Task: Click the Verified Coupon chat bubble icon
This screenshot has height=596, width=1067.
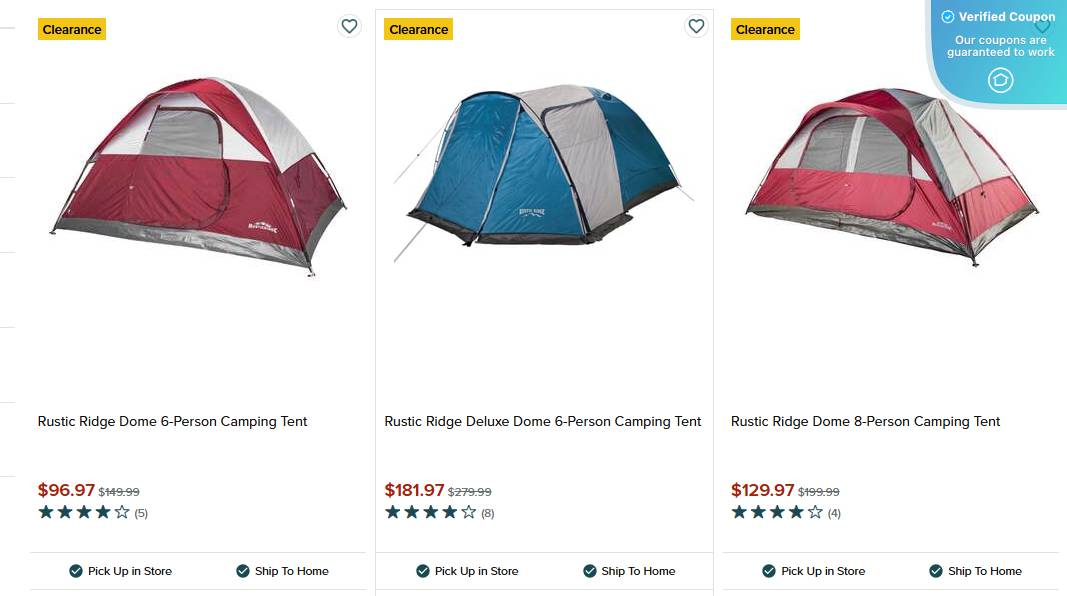Action: pyautogui.click(x=1000, y=81)
